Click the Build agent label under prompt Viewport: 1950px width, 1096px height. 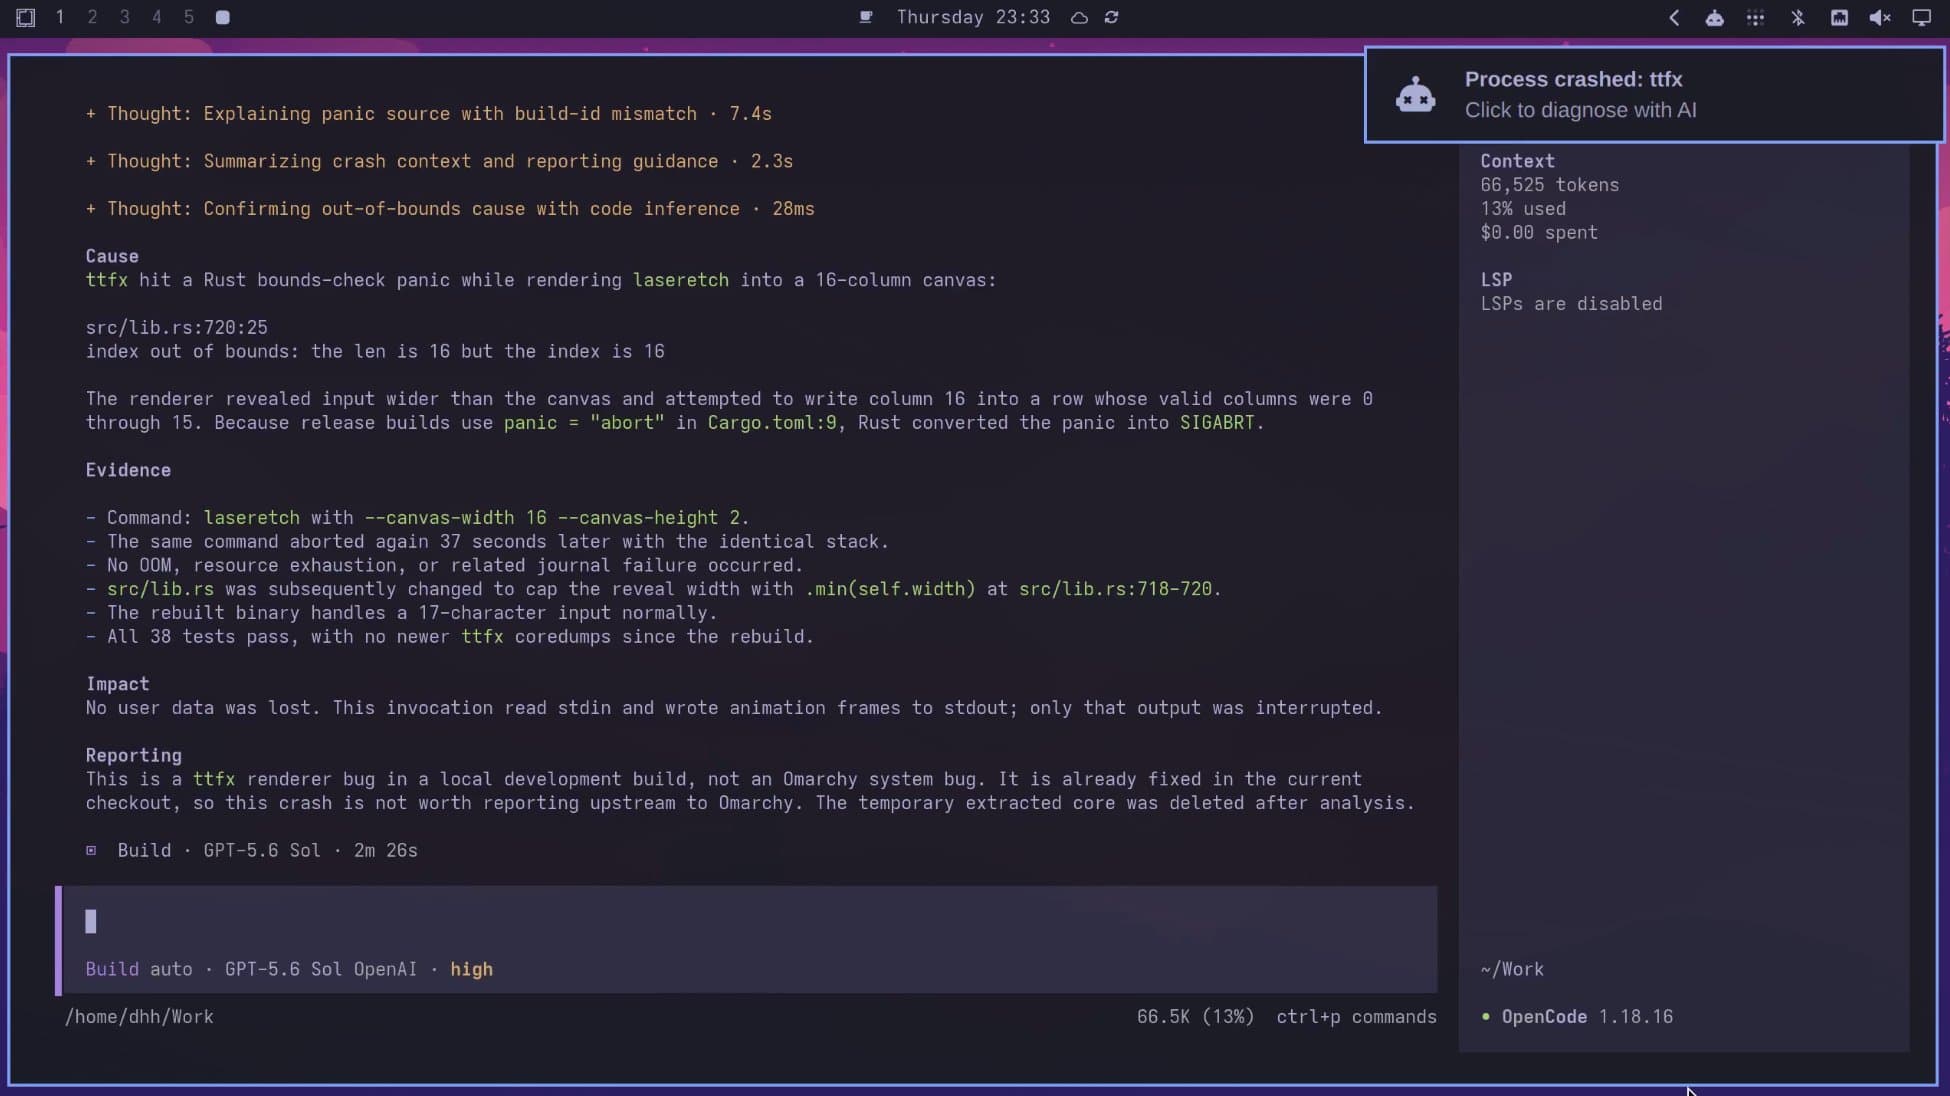click(112, 969)
